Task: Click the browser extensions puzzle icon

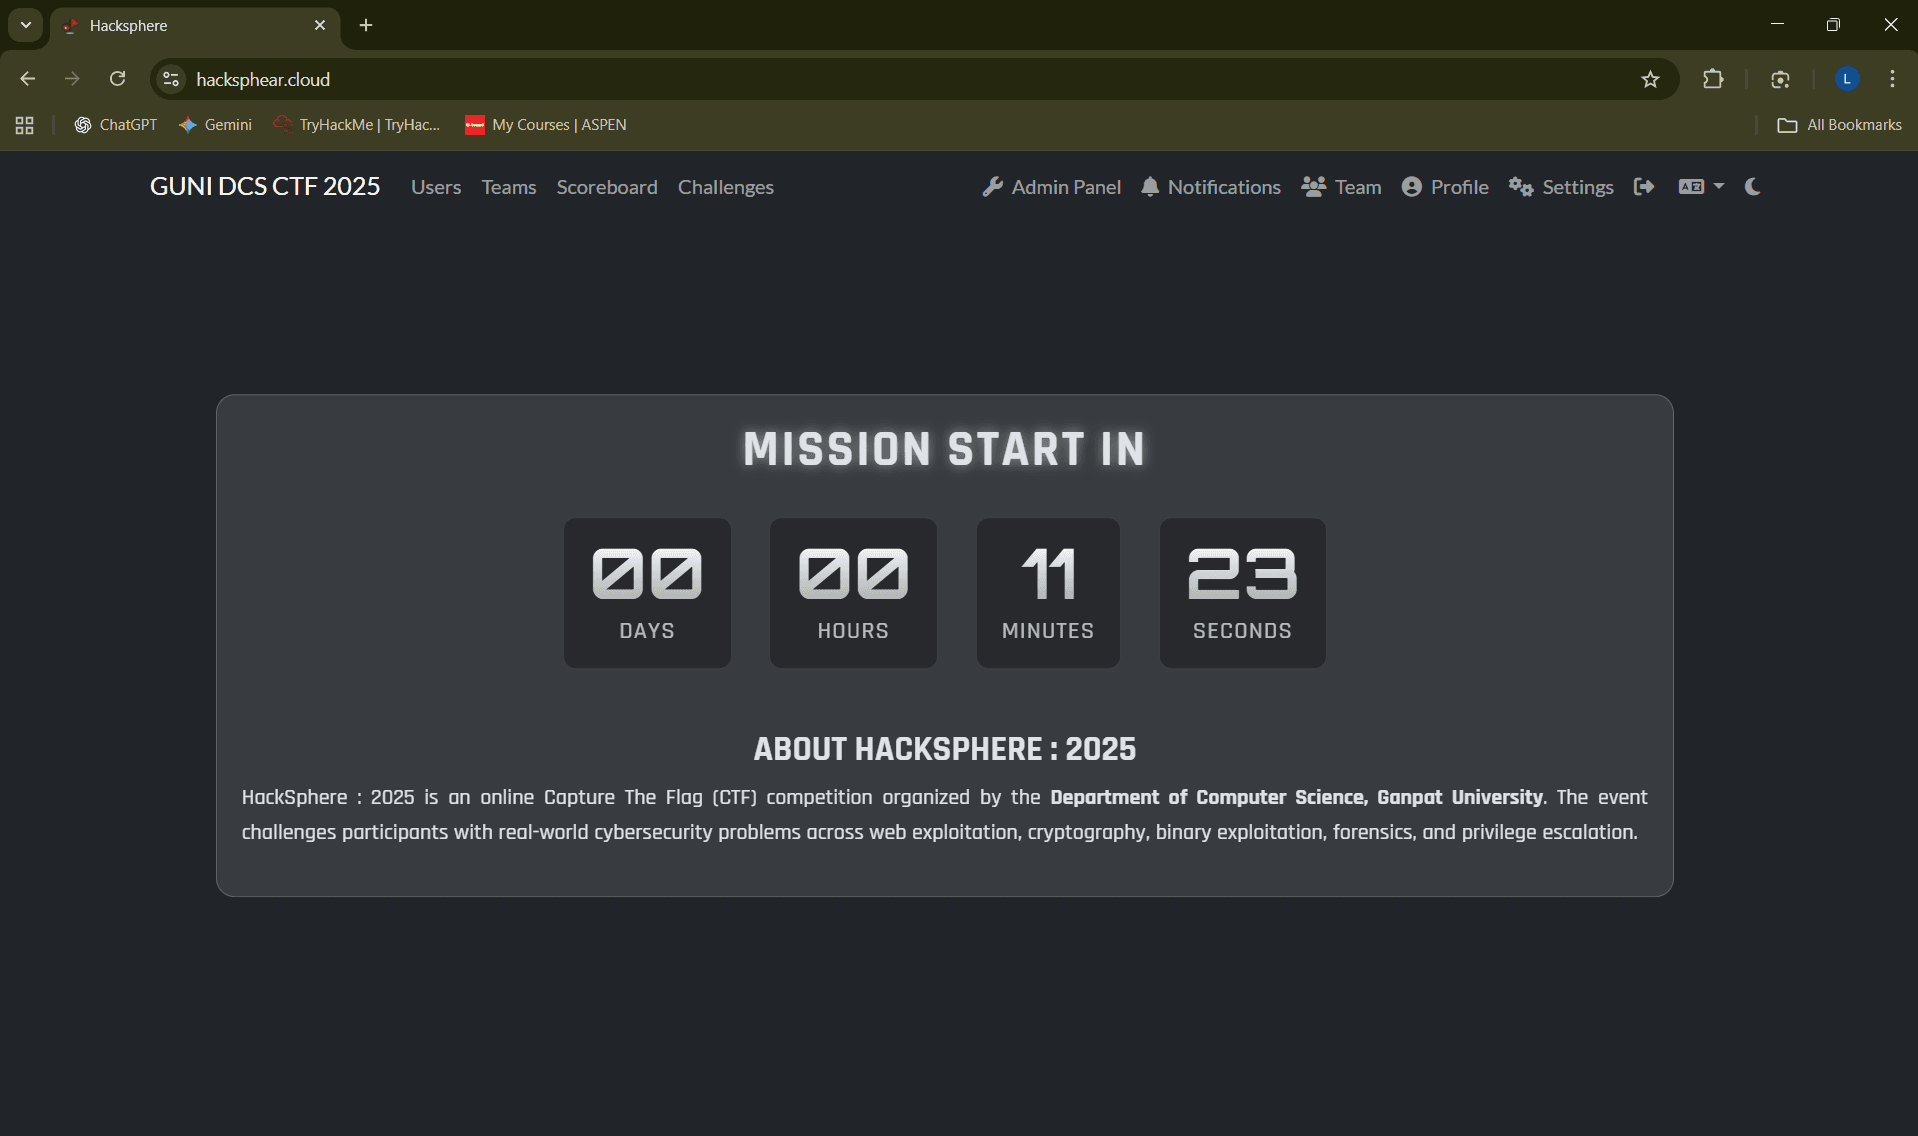Action: (1713, 79)
